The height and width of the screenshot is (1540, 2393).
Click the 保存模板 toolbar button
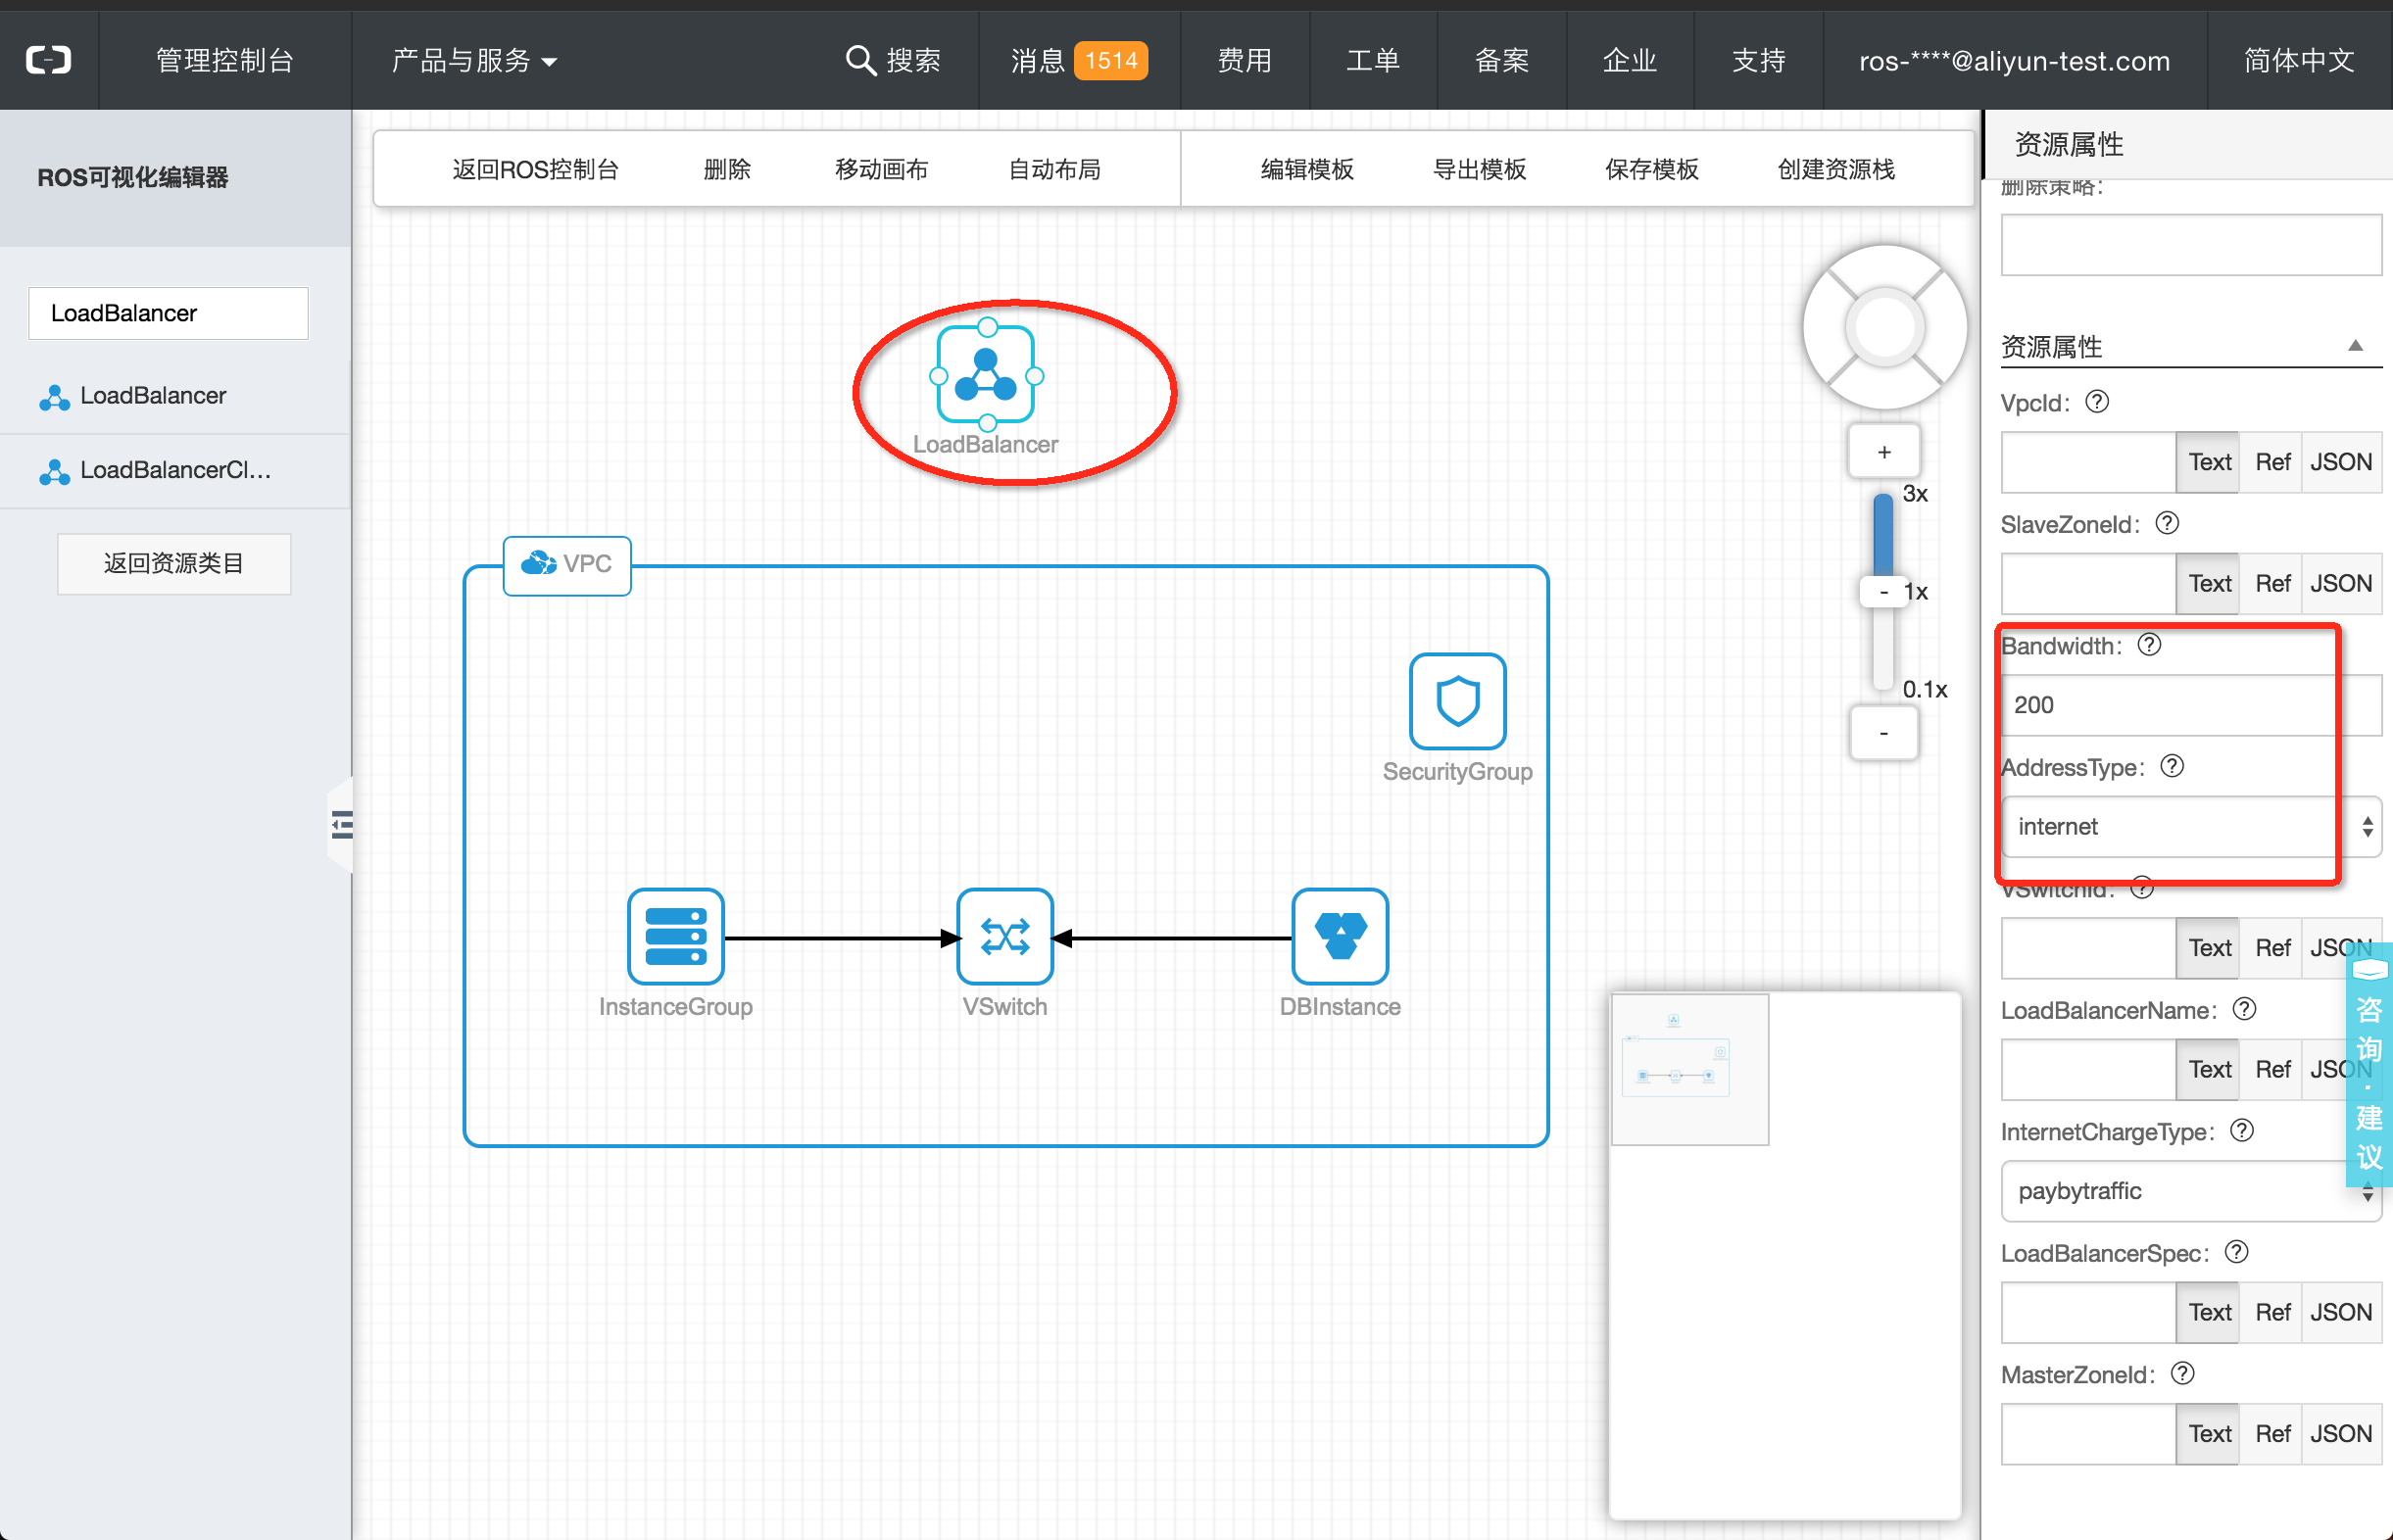point(1651,169)
